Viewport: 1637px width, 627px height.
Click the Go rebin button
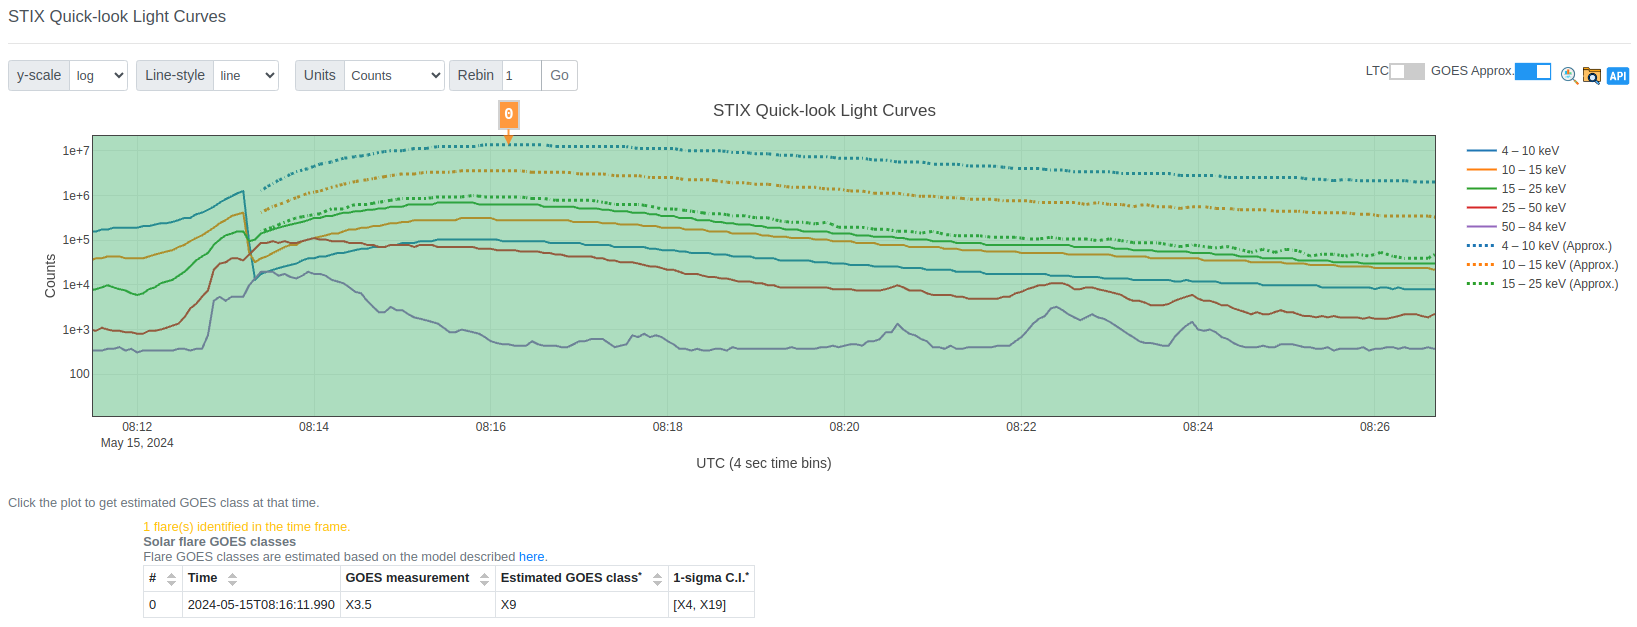(x=559, y=75)
